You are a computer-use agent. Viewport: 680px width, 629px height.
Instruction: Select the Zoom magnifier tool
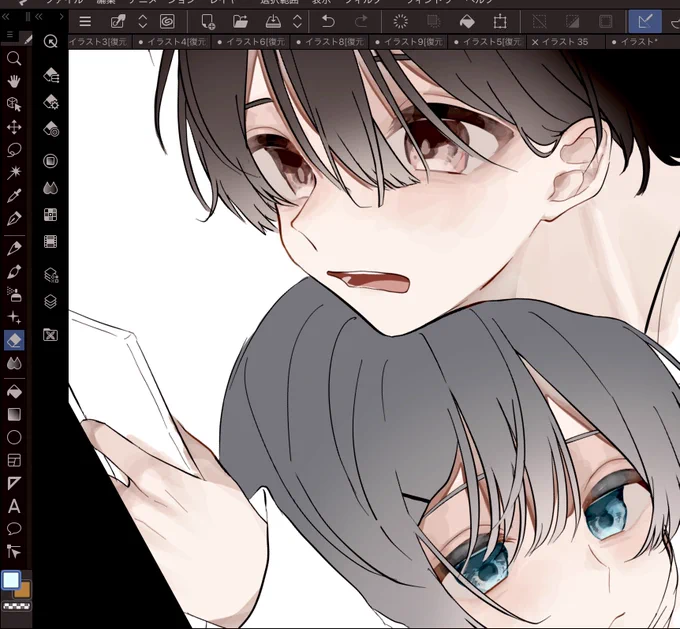coord(14,58)
